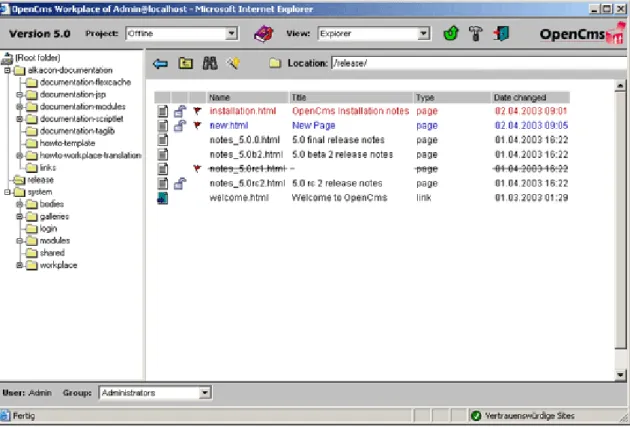
Task: Expand the documentation-jsp tree node
Action: pos(19,95)
